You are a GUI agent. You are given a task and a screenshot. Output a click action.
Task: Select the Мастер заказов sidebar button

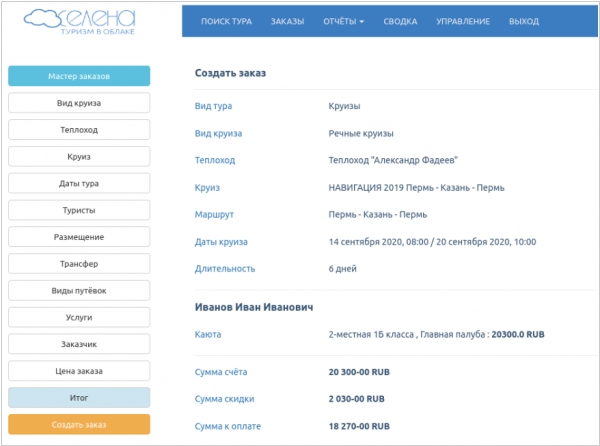click(79, 76)
